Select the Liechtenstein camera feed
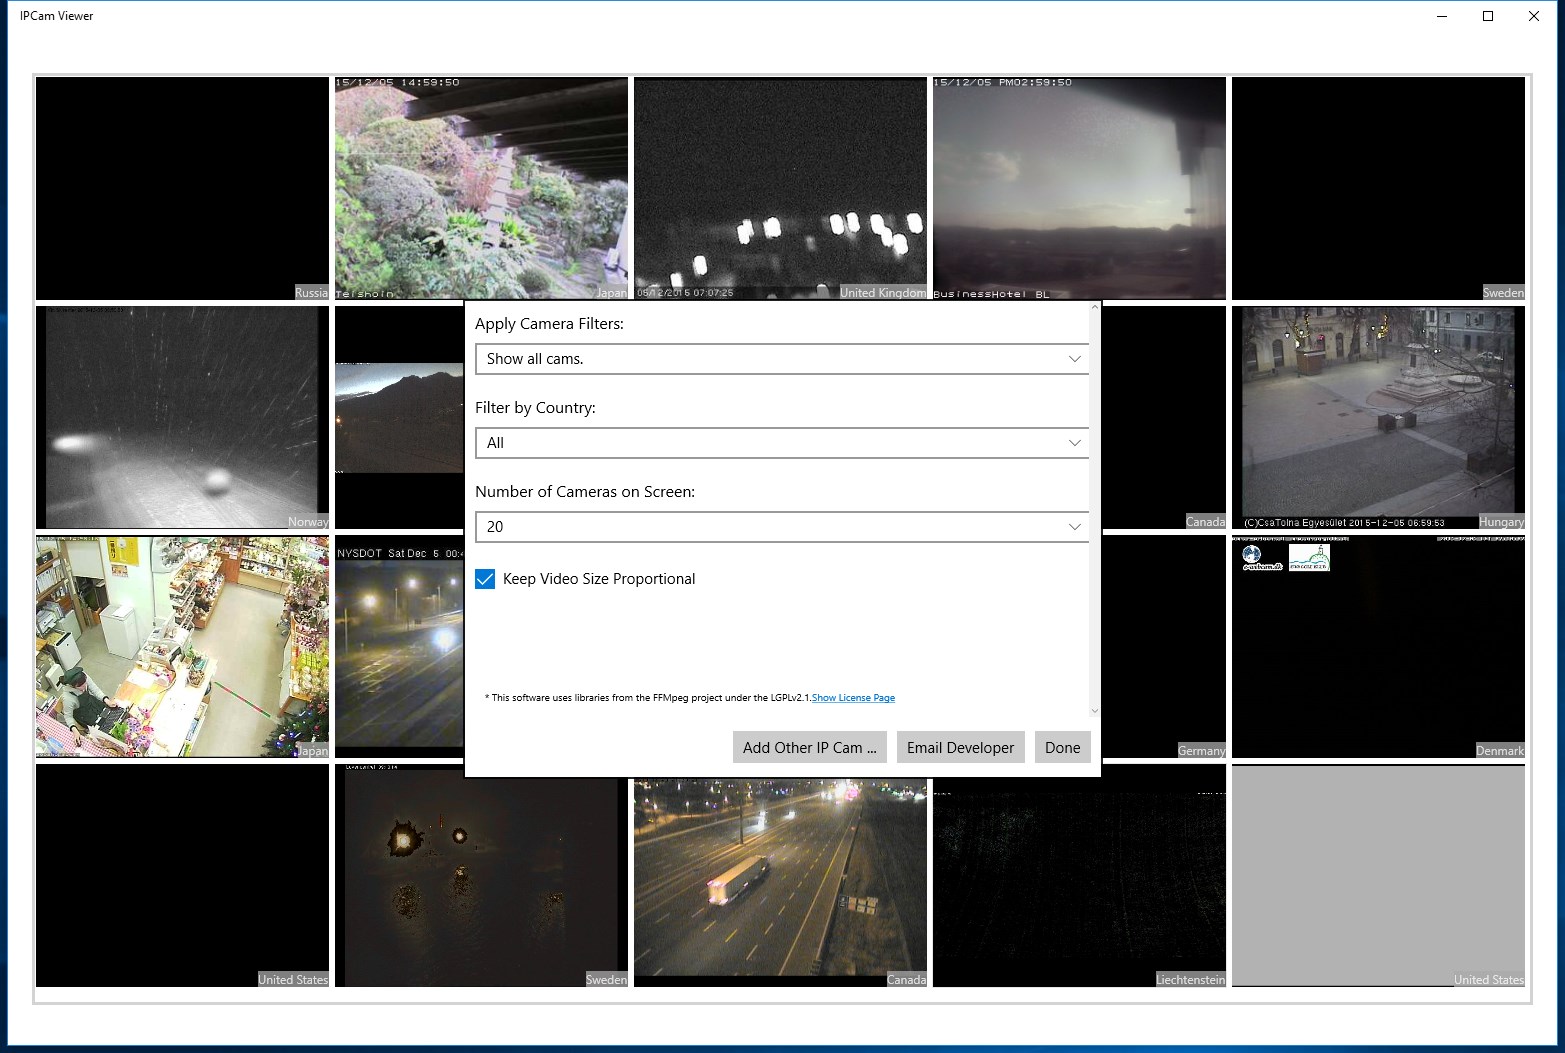The width and height of the screenshot is (1565, 1053). (1079, 876)
